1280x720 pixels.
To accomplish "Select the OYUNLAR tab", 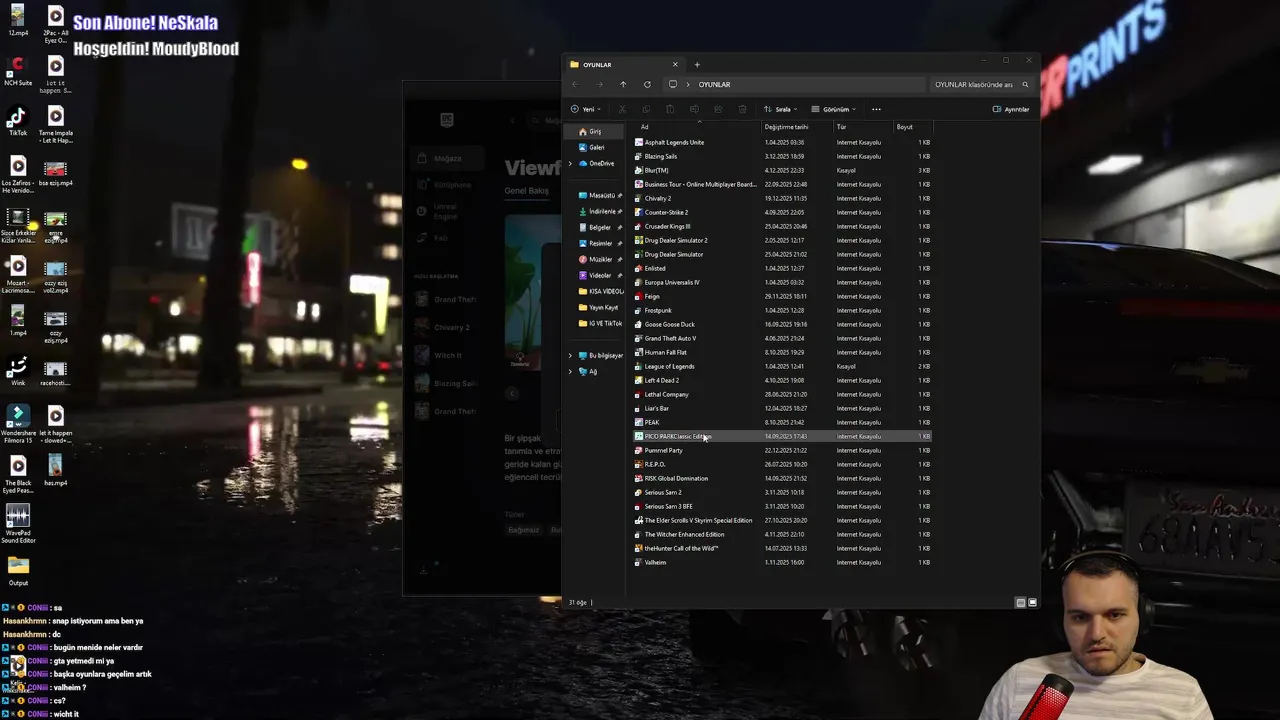I will point(624,64).
